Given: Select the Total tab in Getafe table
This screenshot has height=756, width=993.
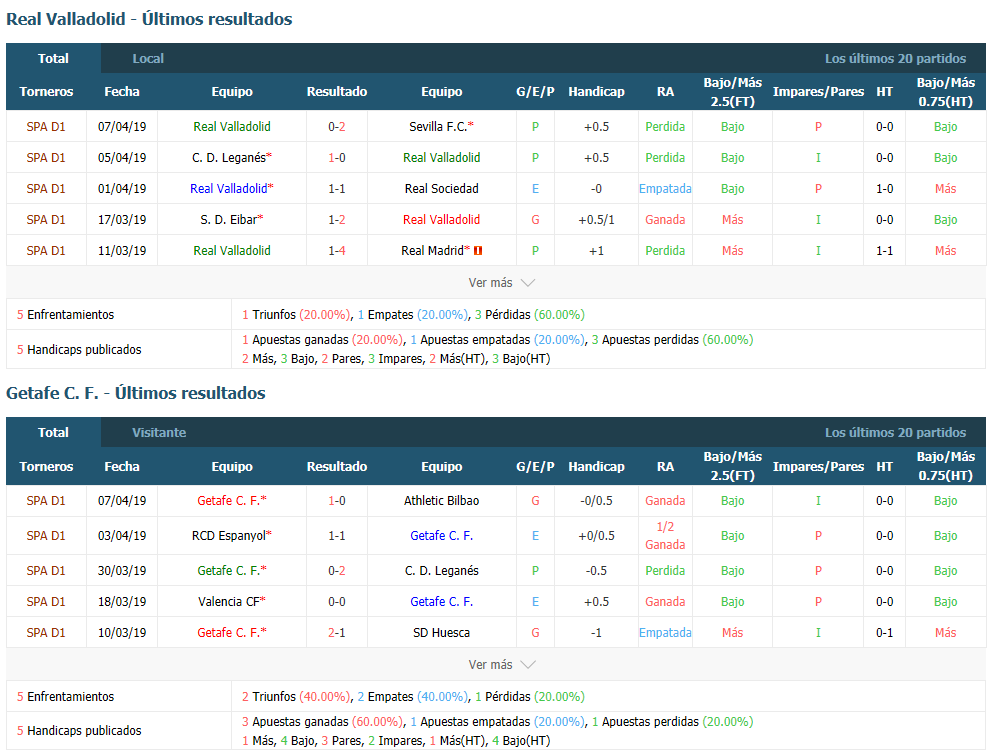Looking at the screenshot, I should point(53,432).
